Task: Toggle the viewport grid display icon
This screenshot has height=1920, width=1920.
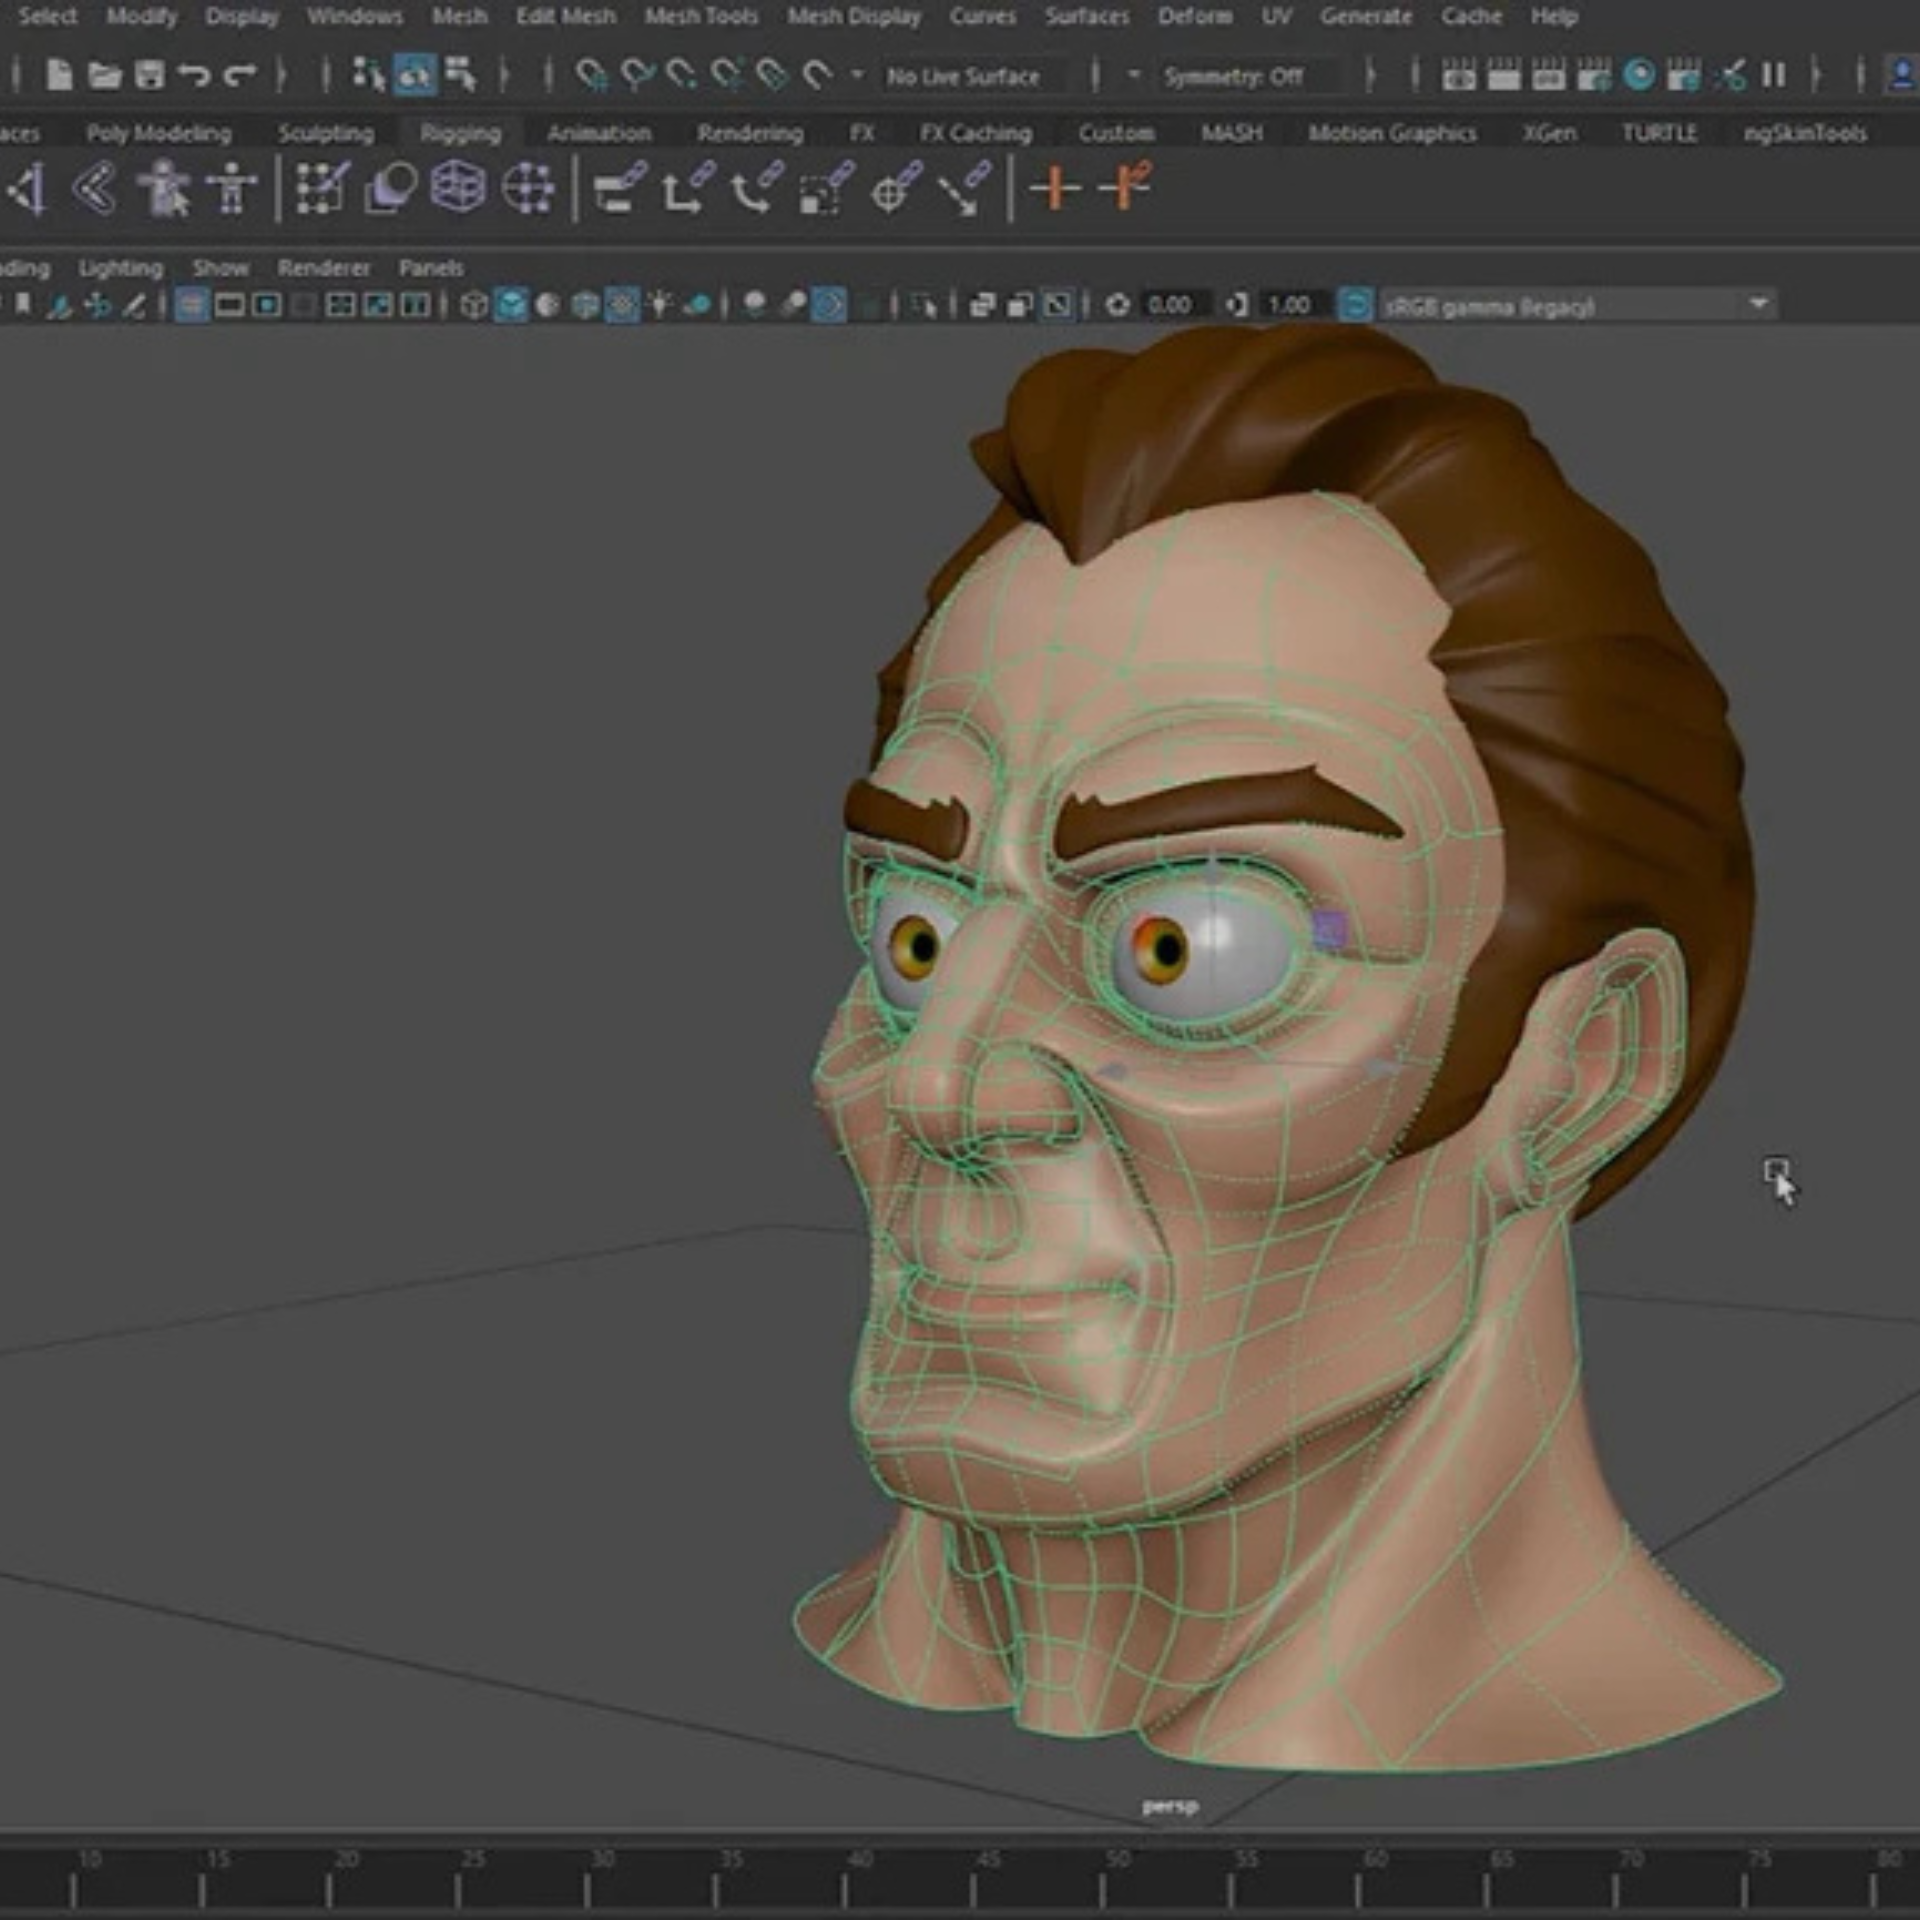Action: 191,305
